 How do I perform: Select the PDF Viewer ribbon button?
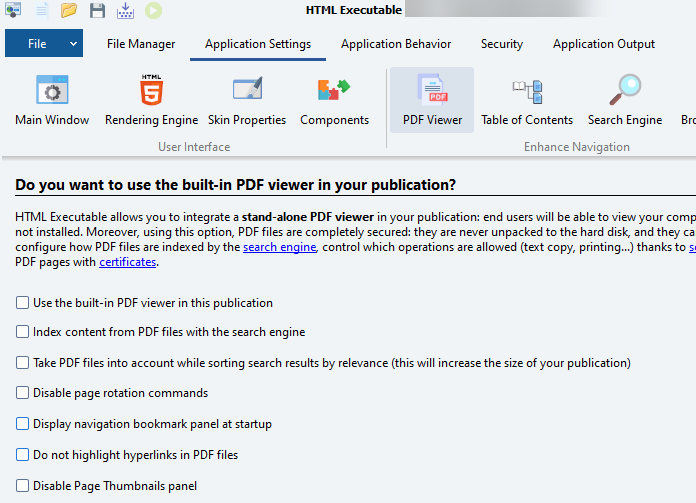432,101
